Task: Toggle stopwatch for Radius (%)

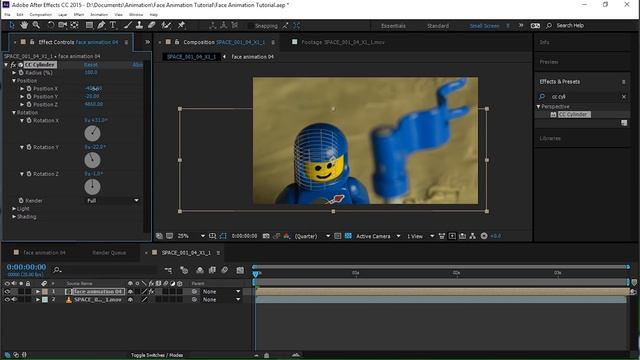Action: [x=21, y=73]
